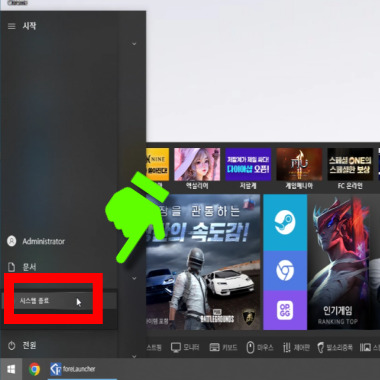Open the OP.GG purple tile

point(285,310)
